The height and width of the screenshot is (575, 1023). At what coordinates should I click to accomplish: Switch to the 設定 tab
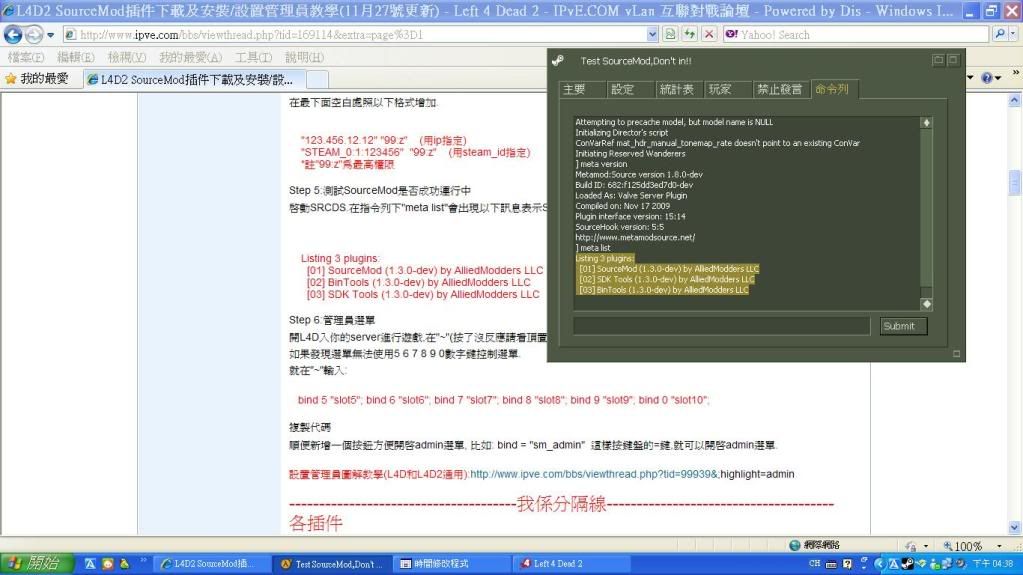pyautogui.click(x=623, y=89)
